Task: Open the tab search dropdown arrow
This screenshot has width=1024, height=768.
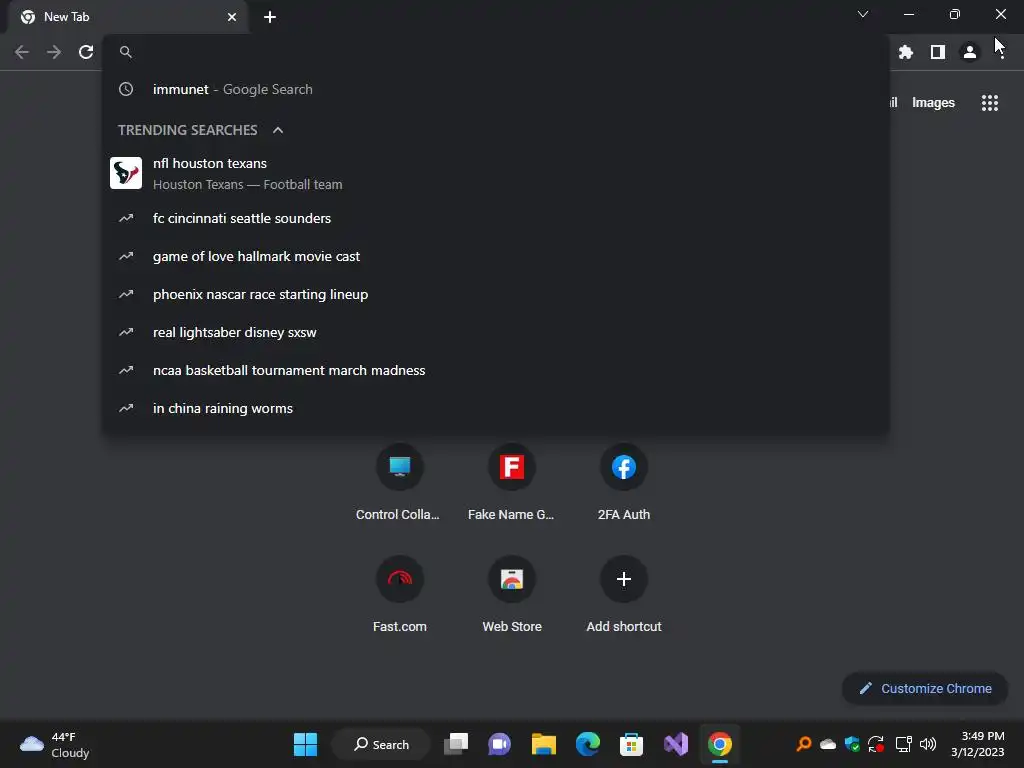Action: click(x=863, y=14)
